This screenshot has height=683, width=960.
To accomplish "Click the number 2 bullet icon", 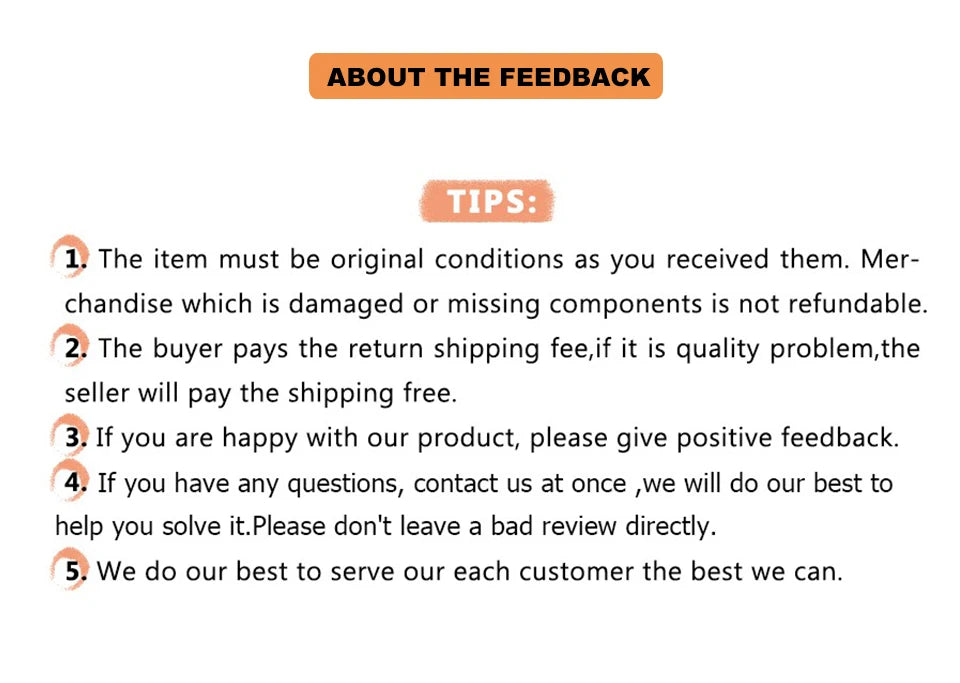I will tap(73, 348).
